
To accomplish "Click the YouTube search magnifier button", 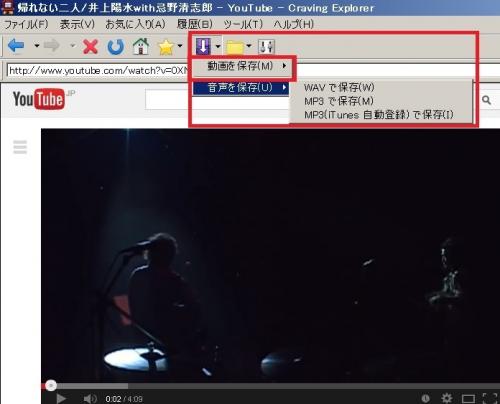I will 486,100.
